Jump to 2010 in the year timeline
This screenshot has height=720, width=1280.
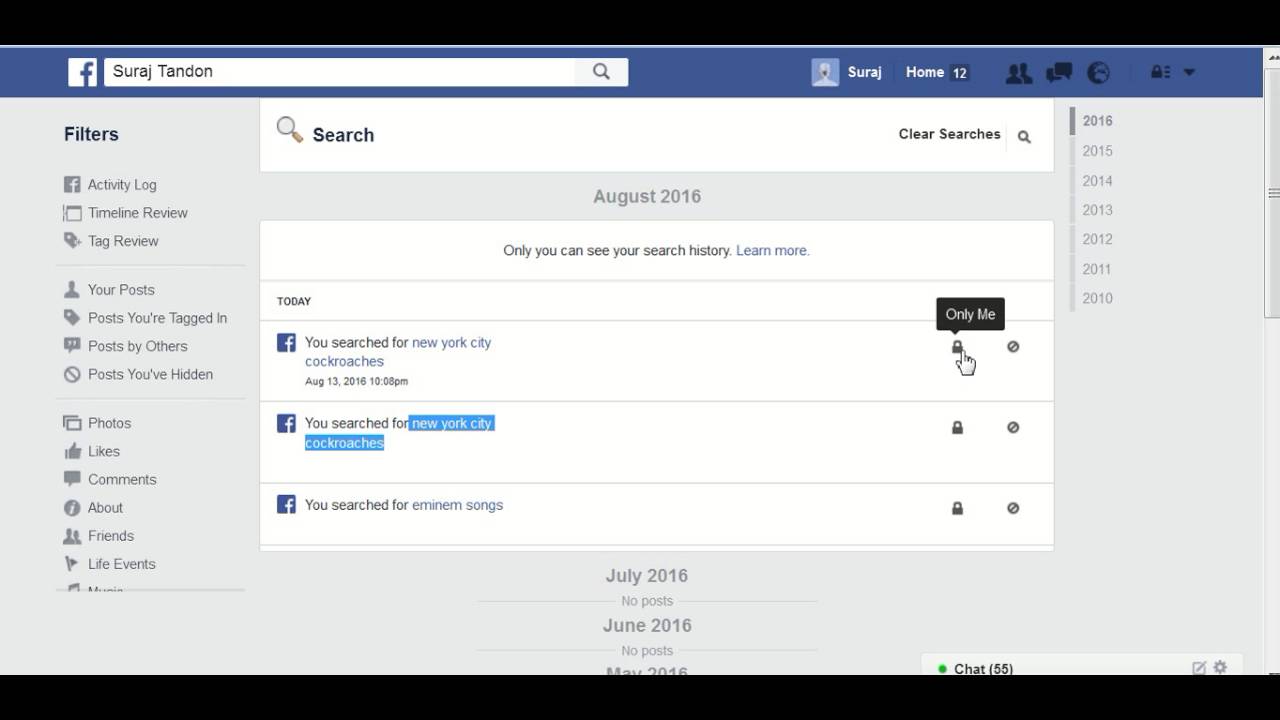[1097, 298]
